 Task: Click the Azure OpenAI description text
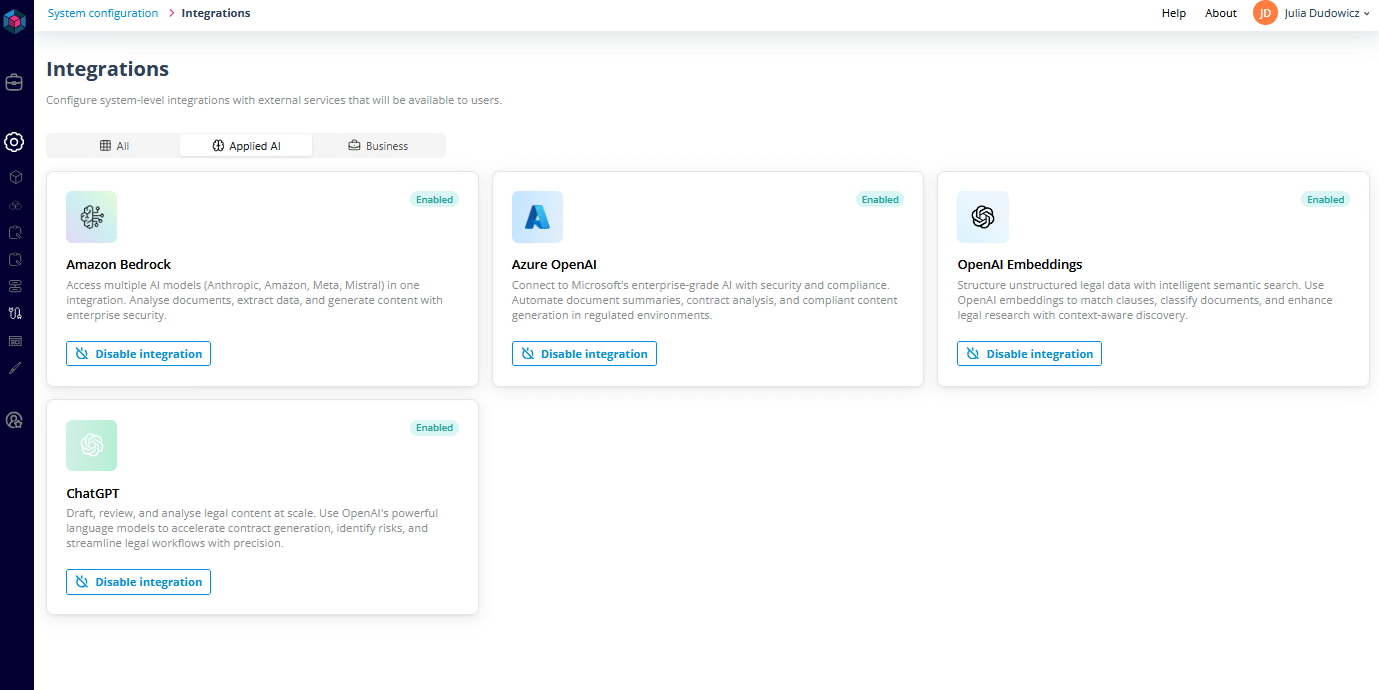click(x=705, y=300)
